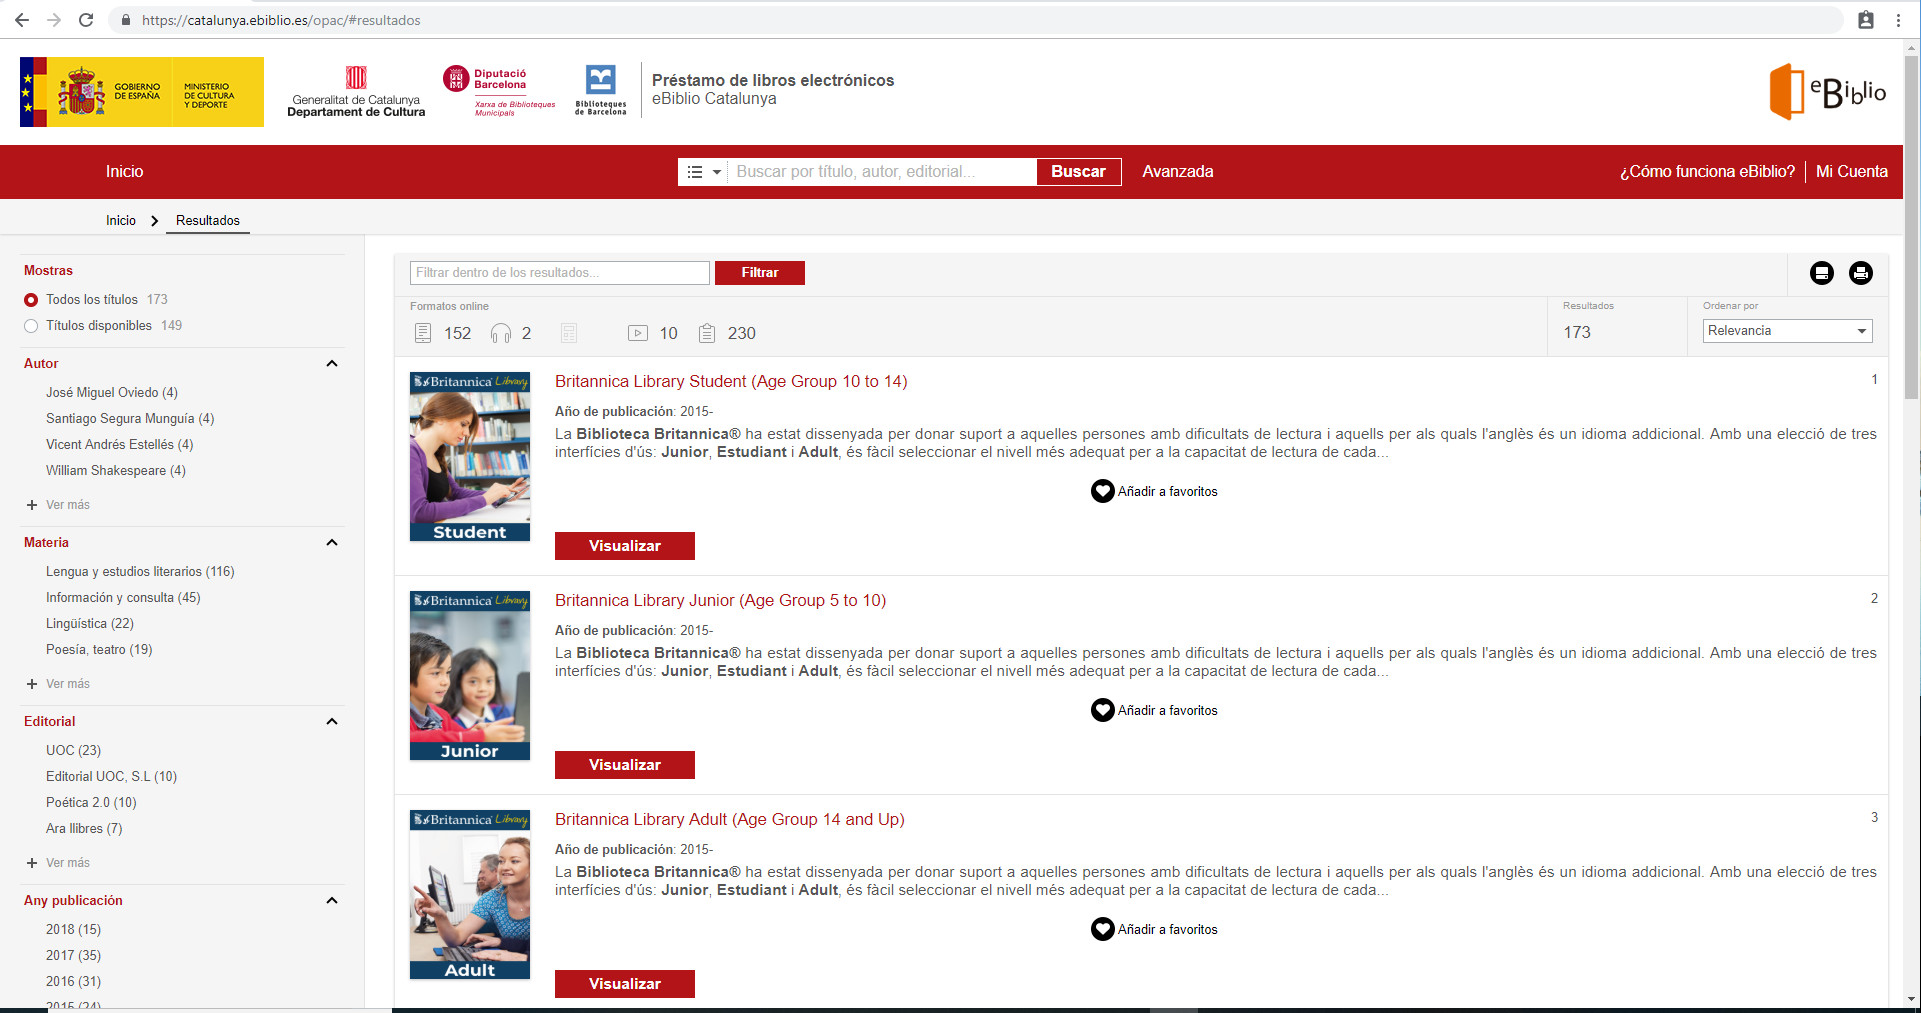
Task: Collapse the Materia filter section
Action: pyautogui.click(x=332, y=543)
